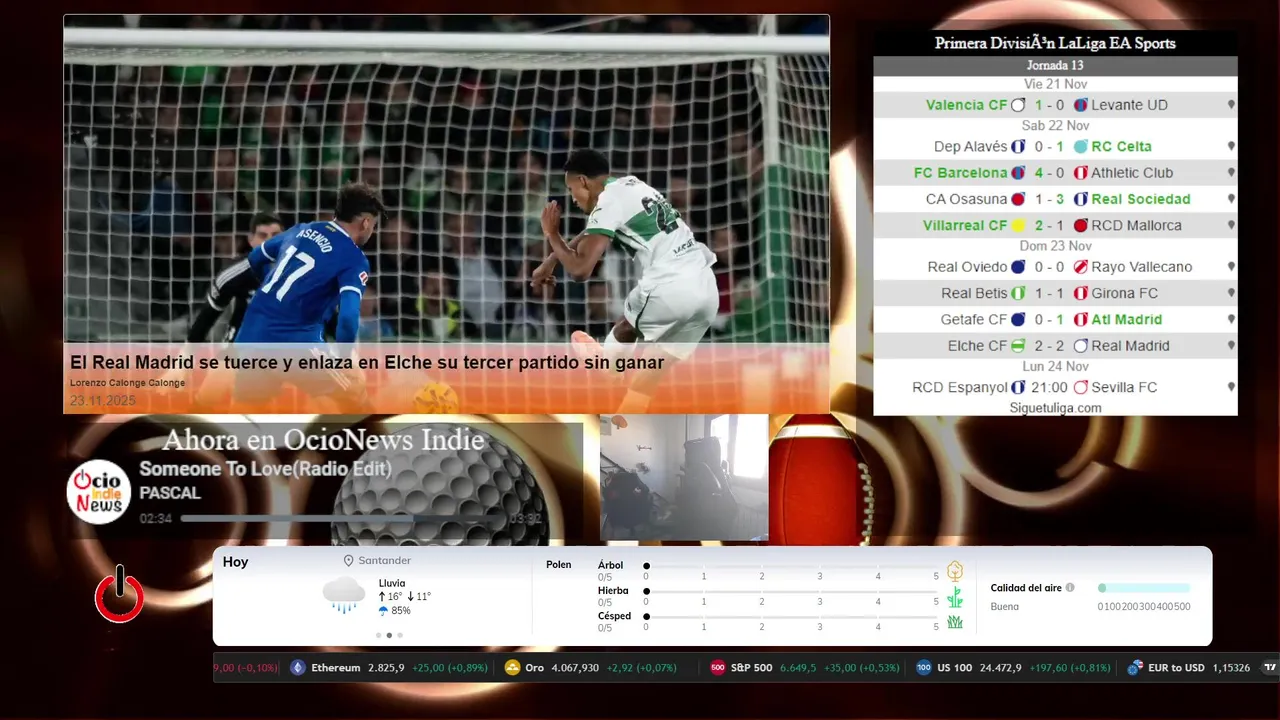Select first weather carousel dot
This screenshot has height=720, width=1280.
tap(378, 635)
